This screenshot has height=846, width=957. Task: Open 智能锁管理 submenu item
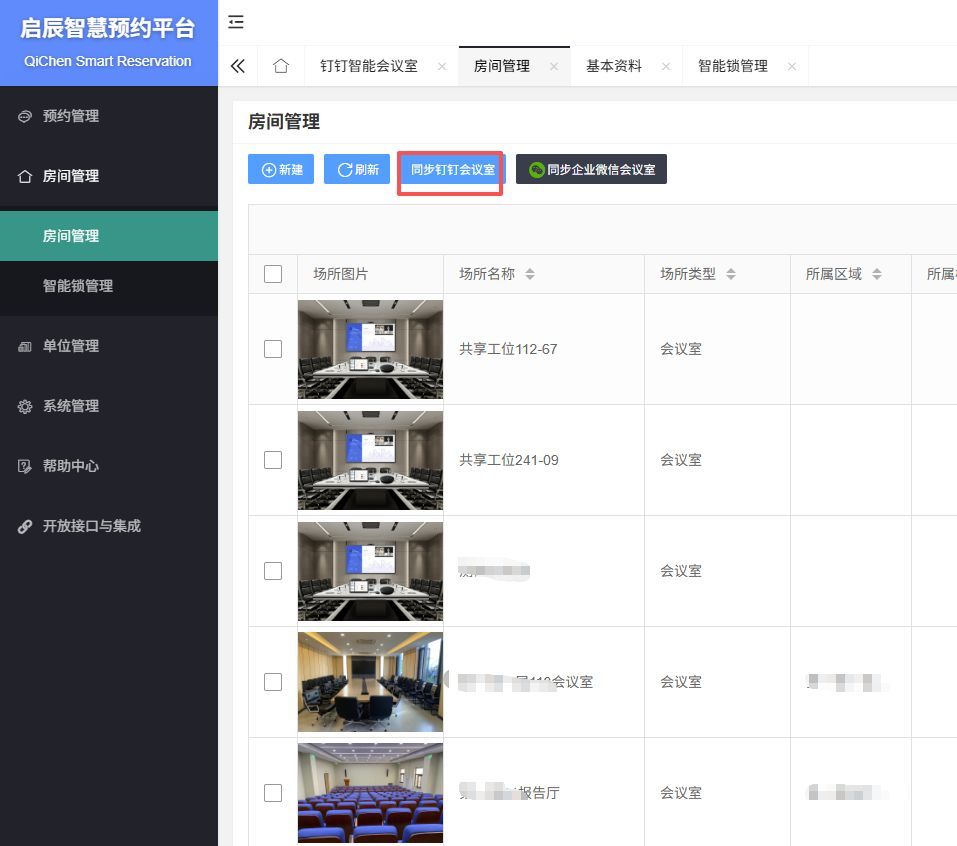[78, 286]
